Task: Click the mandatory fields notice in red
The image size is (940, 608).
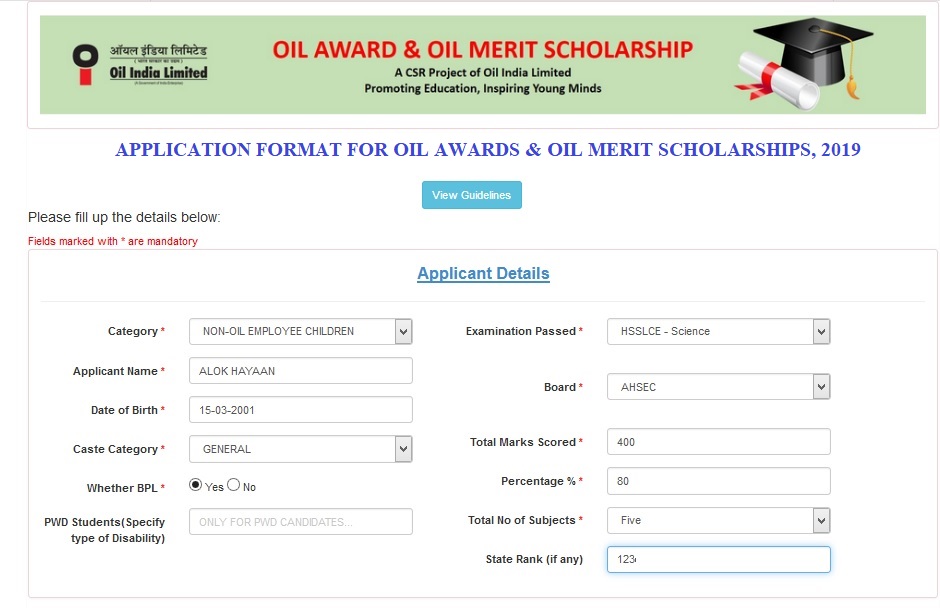Action: [113, 241]
